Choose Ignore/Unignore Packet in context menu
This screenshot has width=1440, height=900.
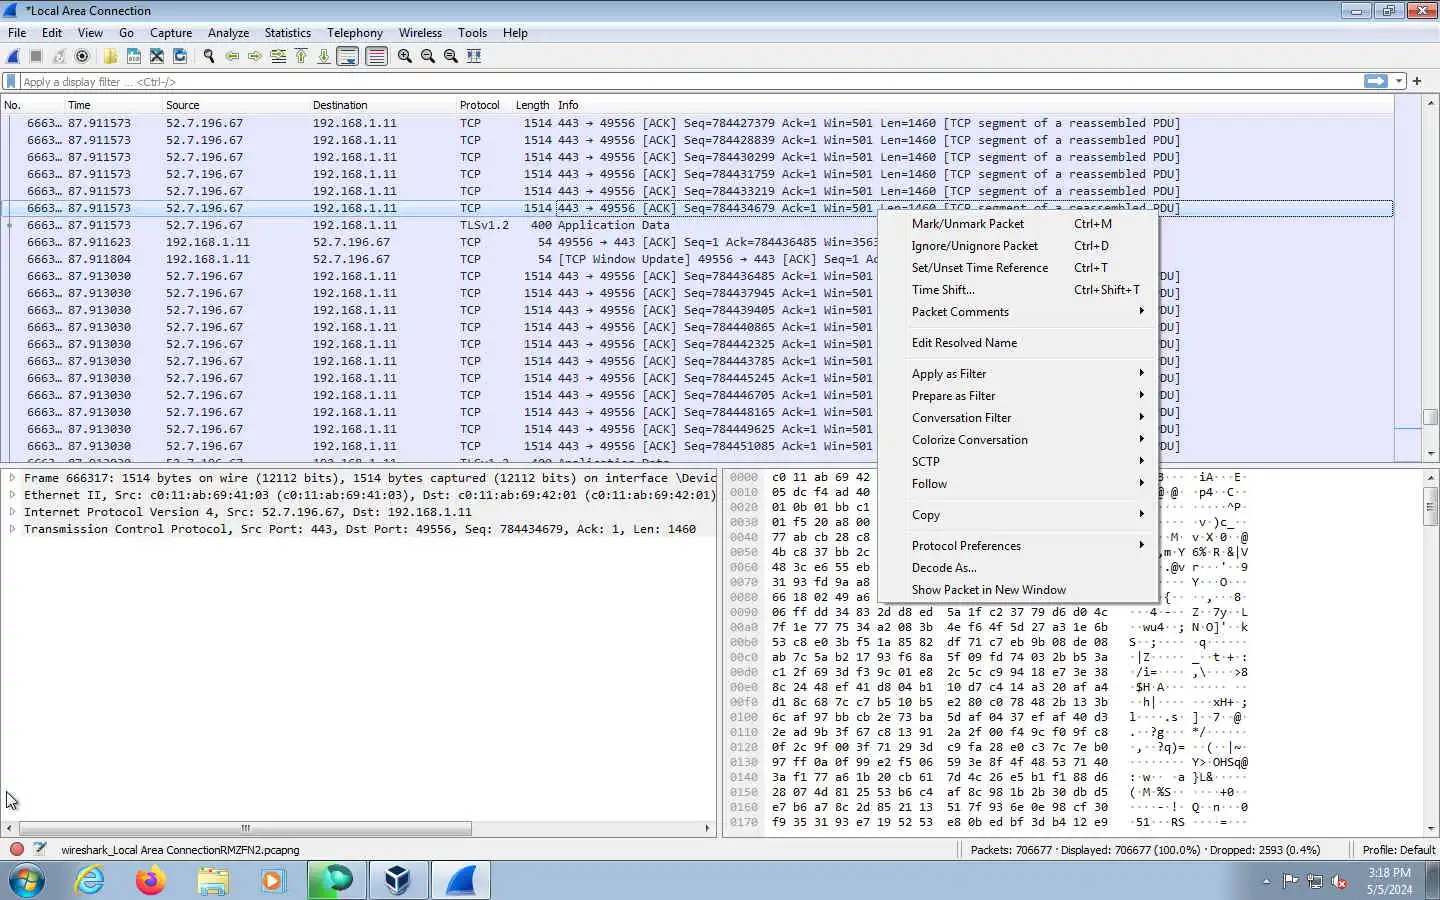1019,246
